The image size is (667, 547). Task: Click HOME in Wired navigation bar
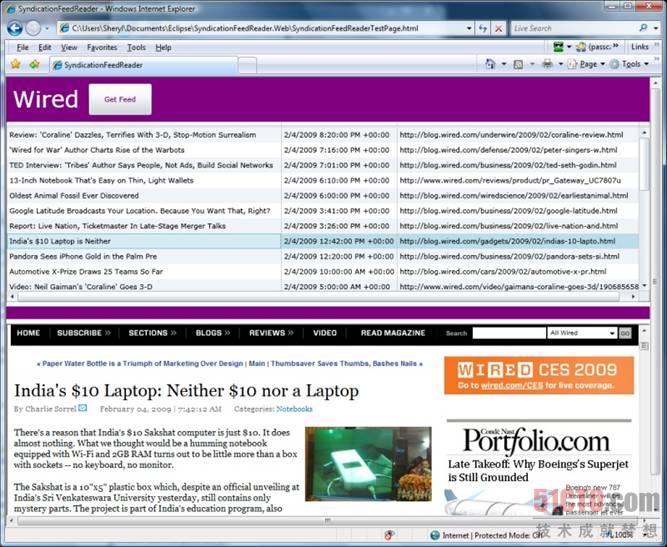coord(29,333)
